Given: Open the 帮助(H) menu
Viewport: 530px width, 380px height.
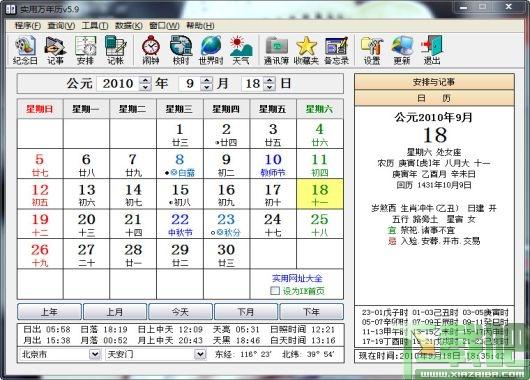Looking at the screenshot, I should 200,26.
